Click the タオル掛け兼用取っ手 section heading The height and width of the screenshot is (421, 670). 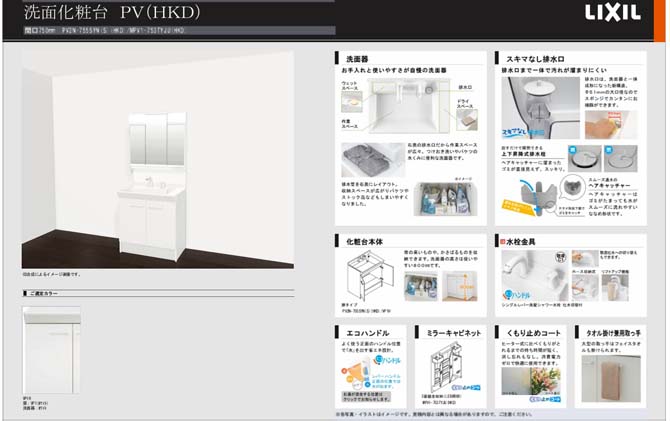613,333
